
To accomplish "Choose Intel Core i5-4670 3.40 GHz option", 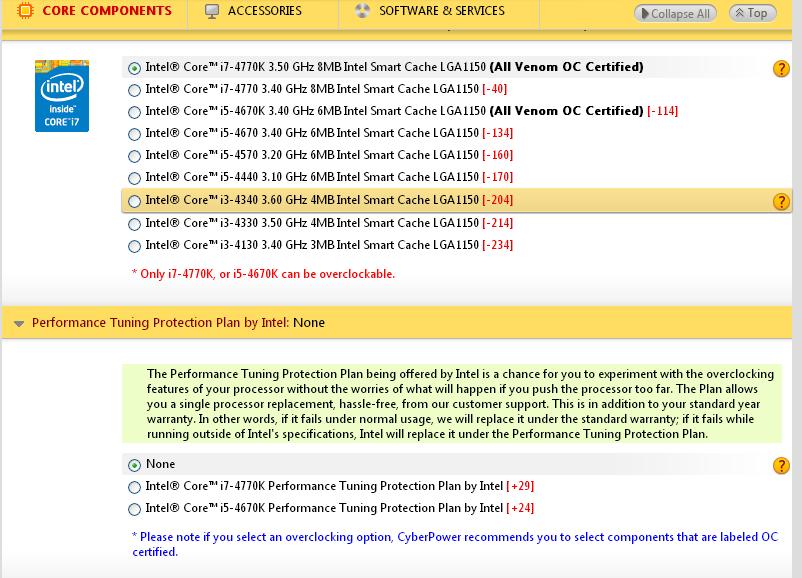I will pos(135,135).
